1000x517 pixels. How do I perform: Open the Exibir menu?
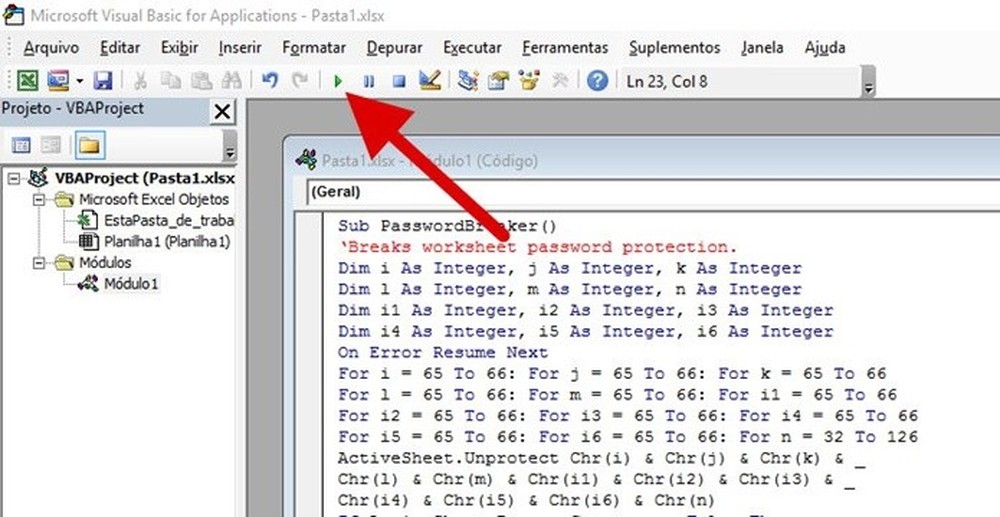click(x=179, y=48)
